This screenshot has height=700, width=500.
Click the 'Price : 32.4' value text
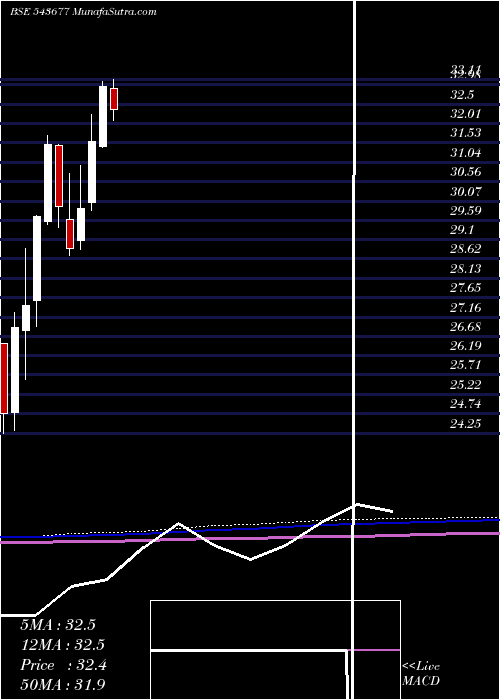point(63,665)
